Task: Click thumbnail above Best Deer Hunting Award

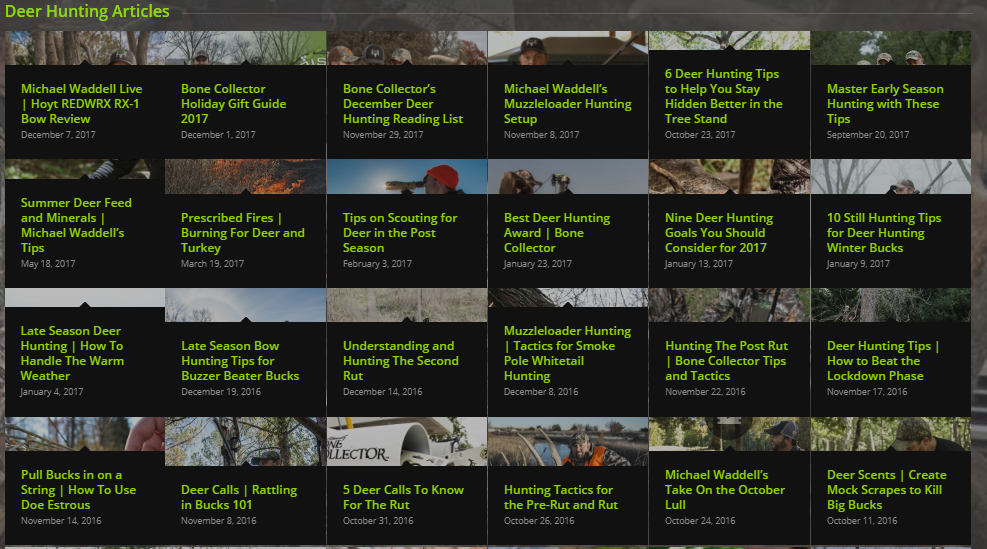Action: click(x=568, y=176)
